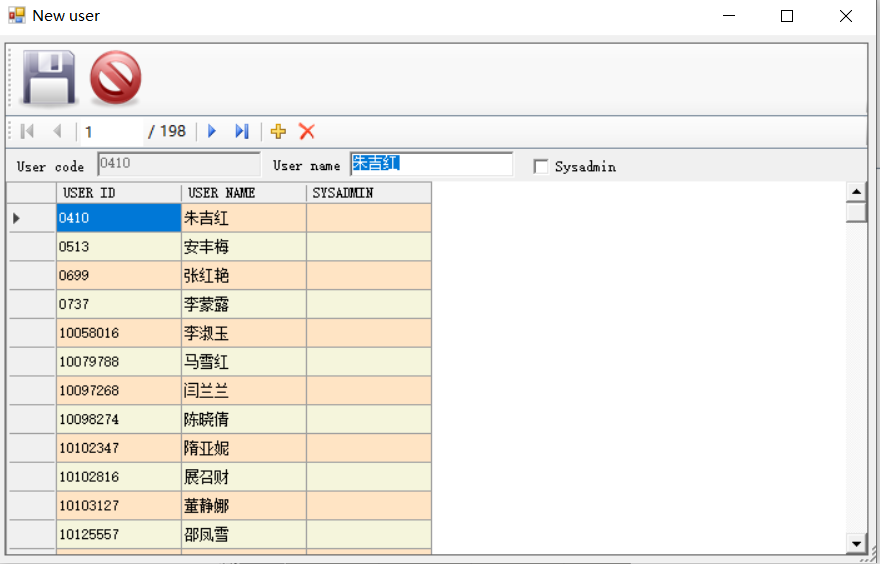Viewport: 880px width, 564px height.
Task: Select the cell with user ID 10058016
Action: pyautogui.click(x=118, y=333)
